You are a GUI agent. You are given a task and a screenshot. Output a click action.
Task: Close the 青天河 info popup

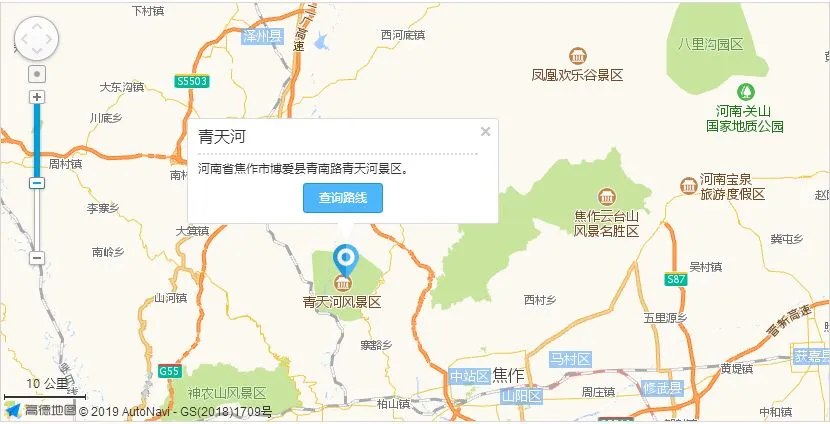(485, 132)
